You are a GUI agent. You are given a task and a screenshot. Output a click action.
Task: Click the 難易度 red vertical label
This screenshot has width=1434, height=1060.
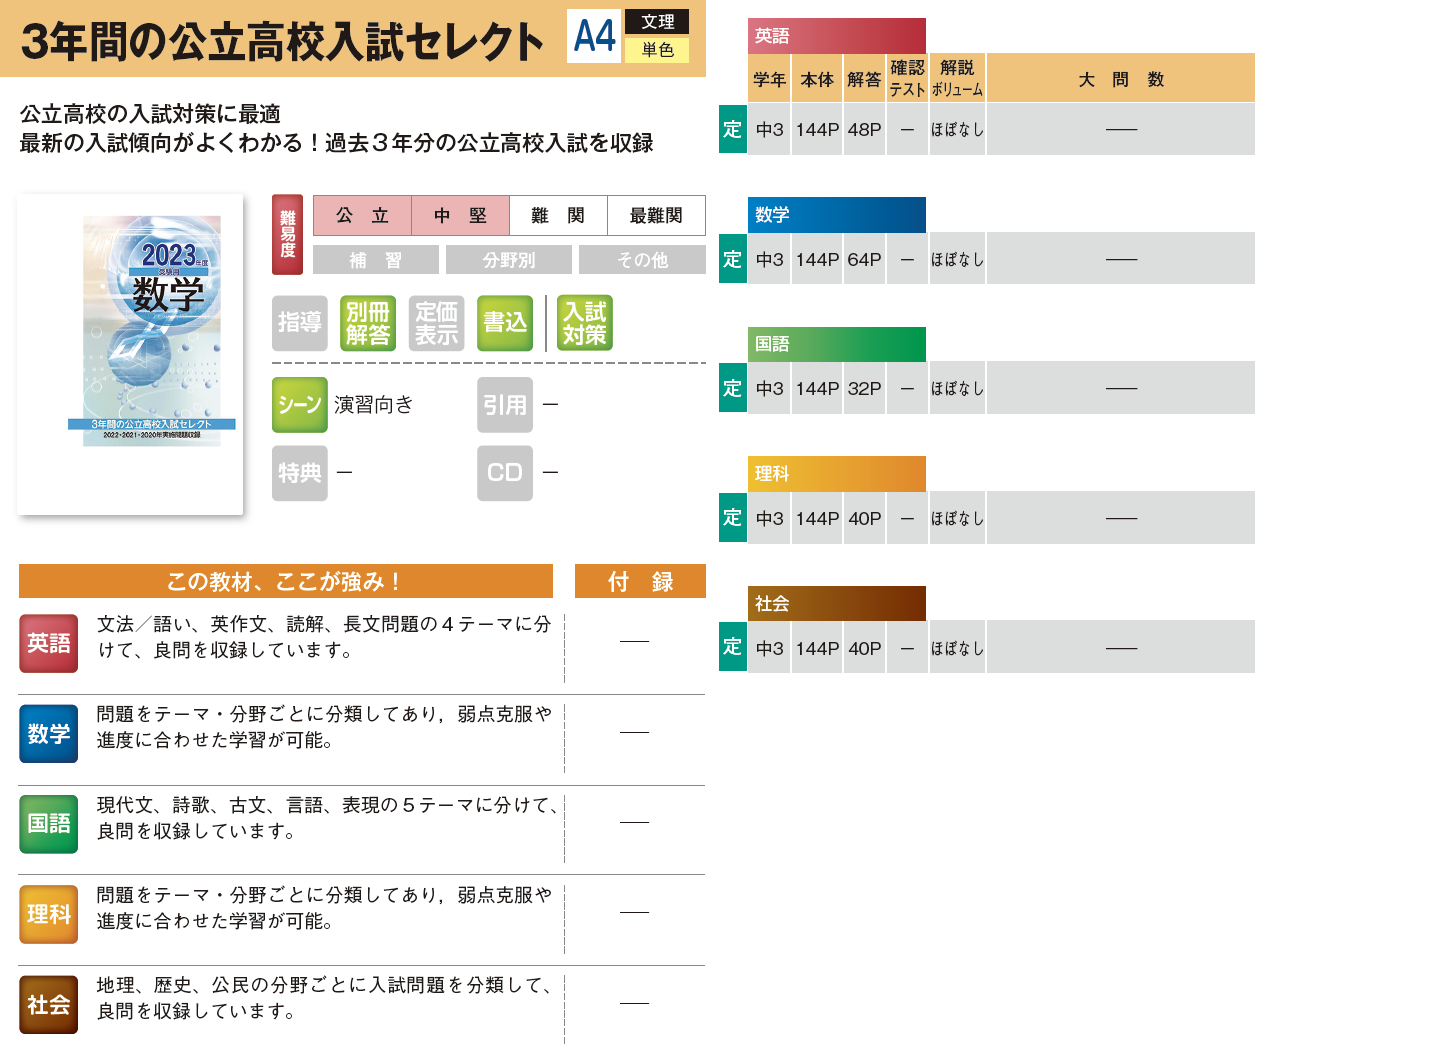pos(288,235)
